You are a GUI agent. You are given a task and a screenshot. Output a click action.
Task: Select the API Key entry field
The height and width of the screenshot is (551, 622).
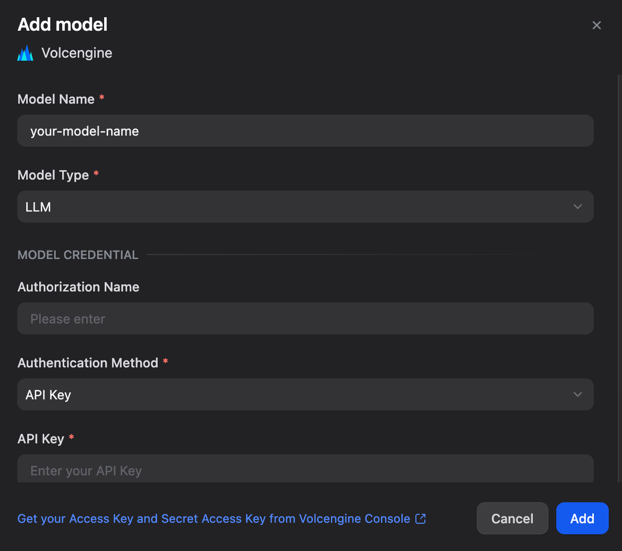pos(305,469)
